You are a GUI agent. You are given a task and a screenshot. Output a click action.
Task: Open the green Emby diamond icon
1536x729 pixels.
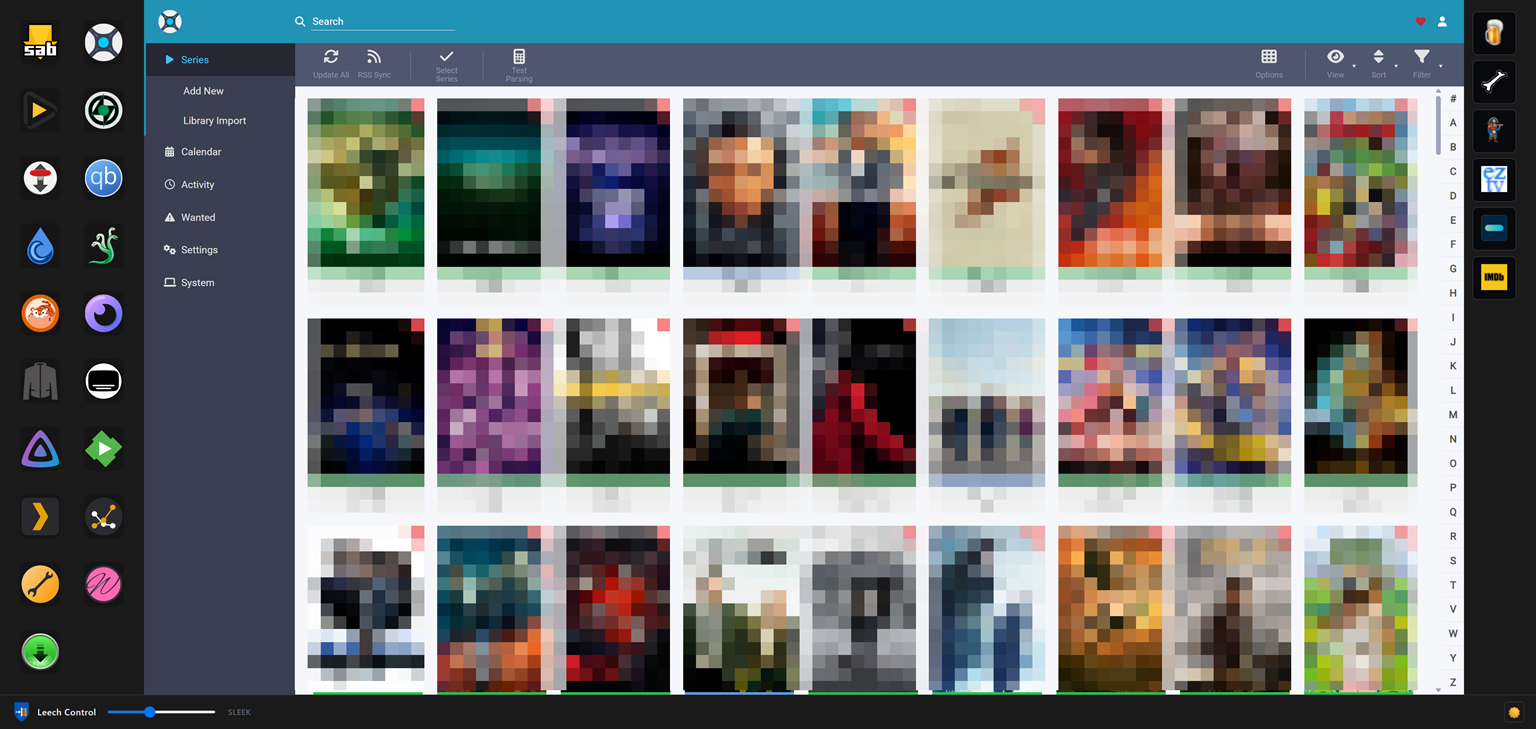tap(104, 449)
